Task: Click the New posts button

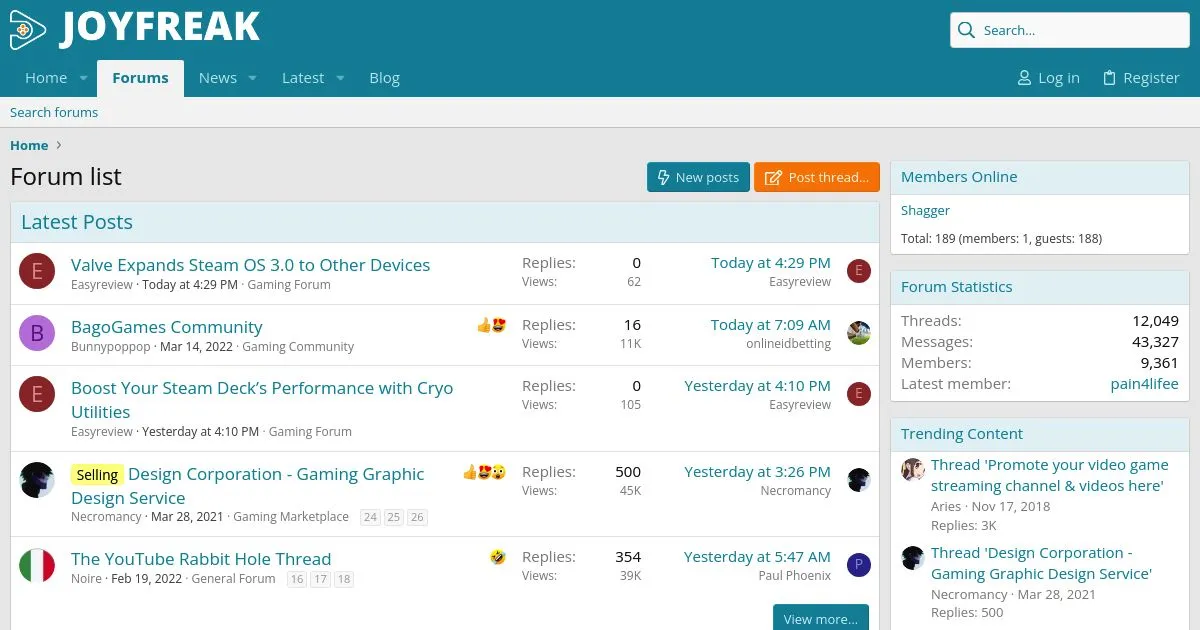Action: [x=697, y=177]
